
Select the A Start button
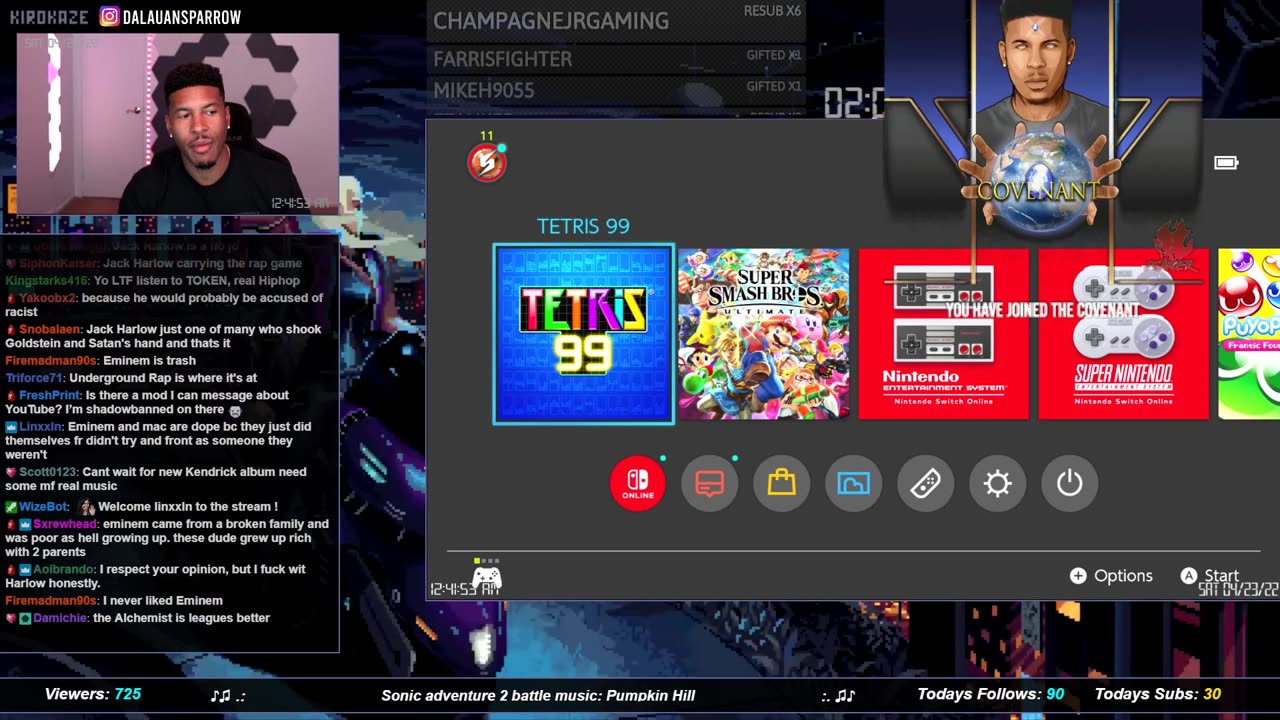1210,576
